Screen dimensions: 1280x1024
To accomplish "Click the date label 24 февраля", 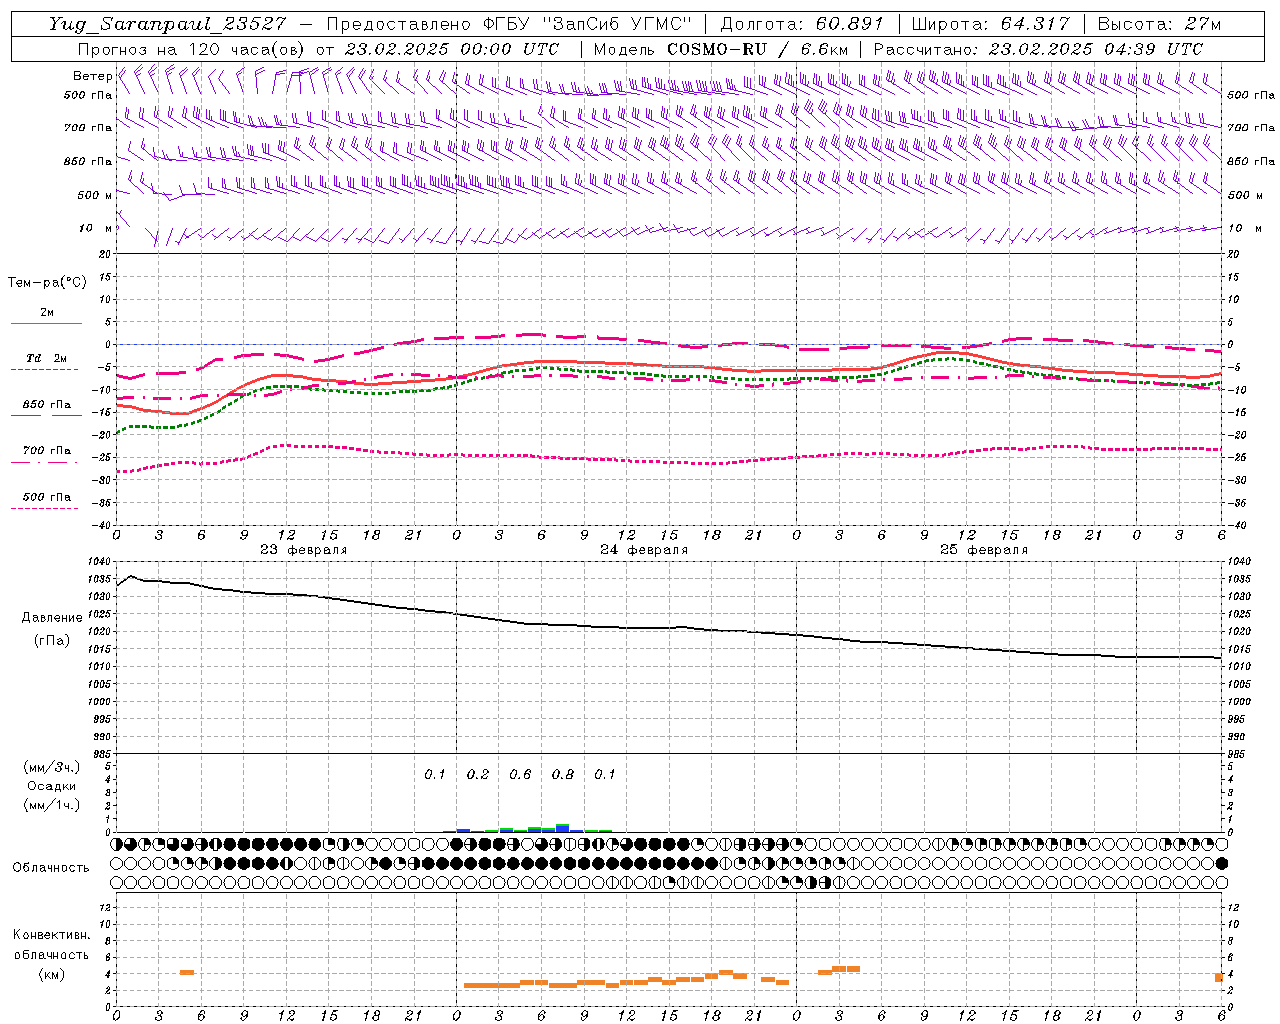I will pyautogui.click(x=644, y=550).
